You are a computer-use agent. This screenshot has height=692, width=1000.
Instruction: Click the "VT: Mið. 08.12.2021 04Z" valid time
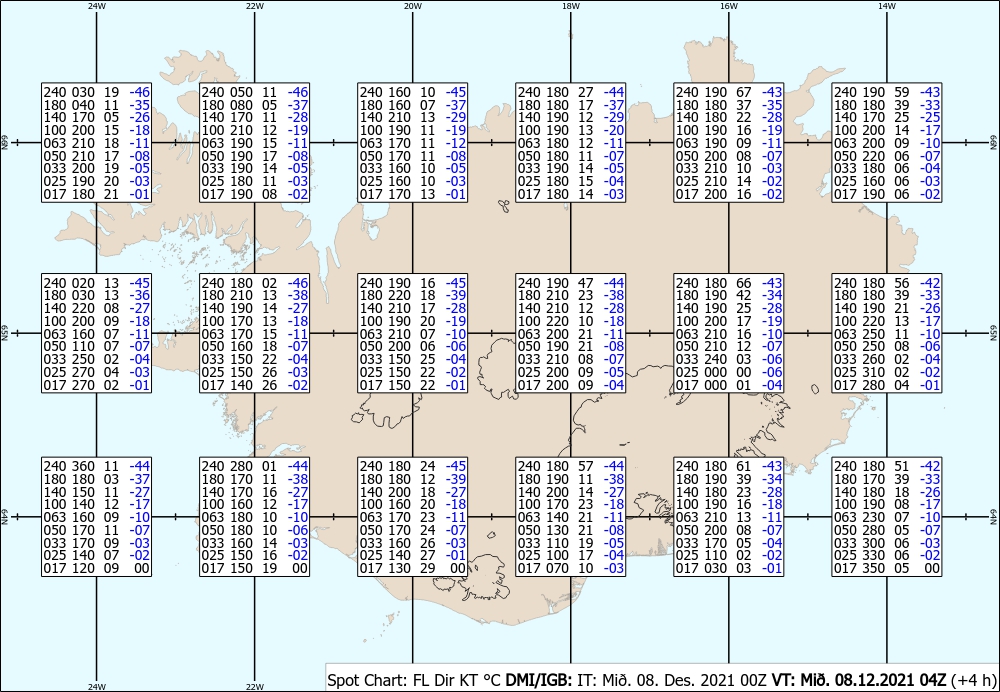tap(859, 680)
